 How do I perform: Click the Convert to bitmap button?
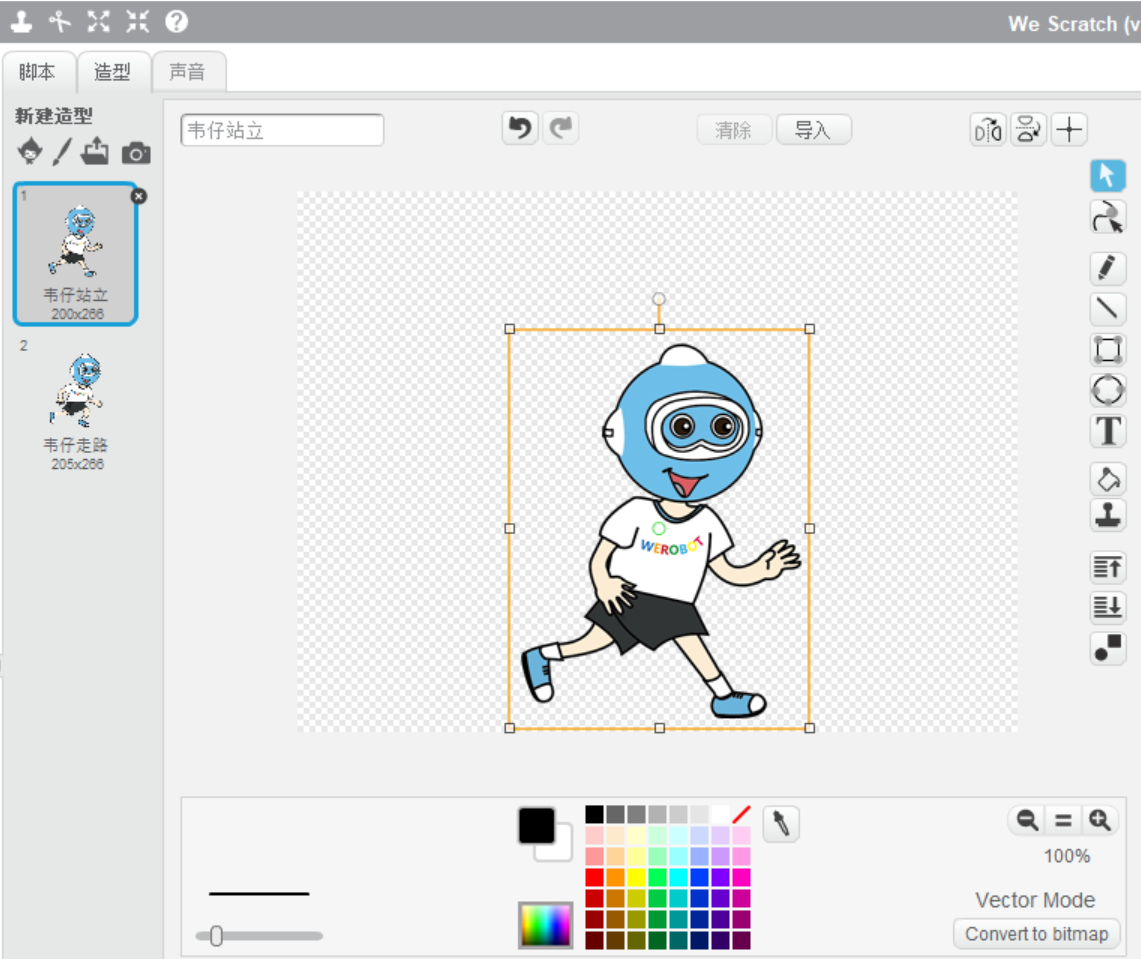coord(1036,934)
